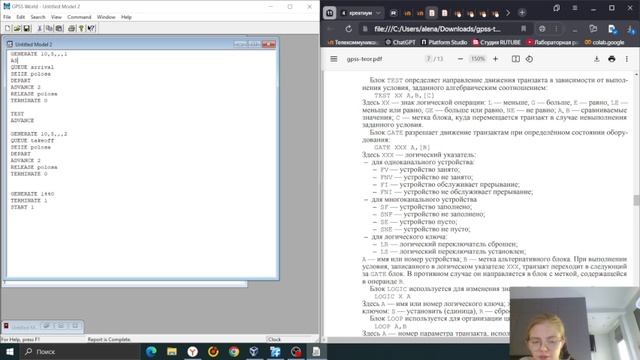The image size is (640, 360).
Task: Open the PDF viewer more options menu
Action: pyautogui.click(x=627, y=59)
